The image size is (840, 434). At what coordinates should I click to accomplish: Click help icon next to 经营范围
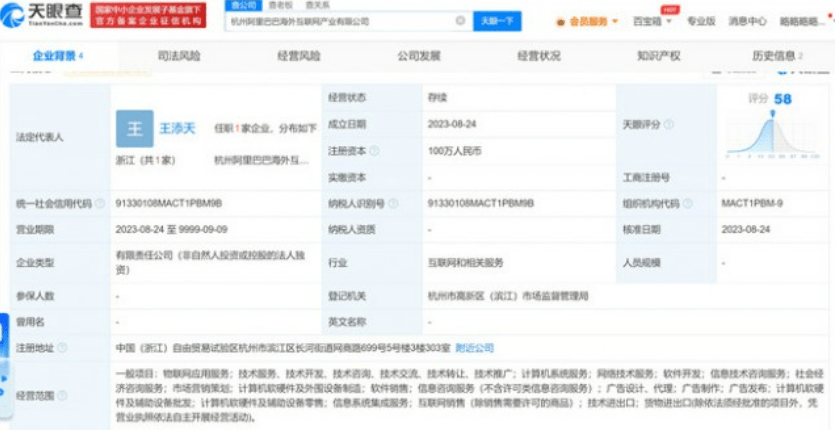pos(63,395)
